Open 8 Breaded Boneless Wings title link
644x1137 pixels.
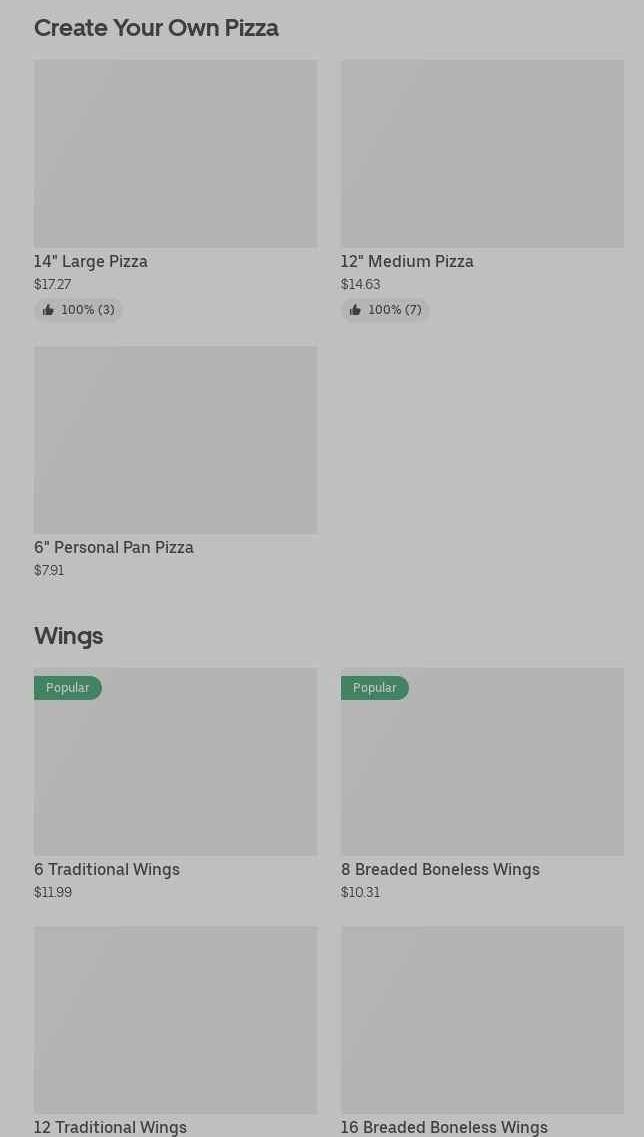pos(440,869)
